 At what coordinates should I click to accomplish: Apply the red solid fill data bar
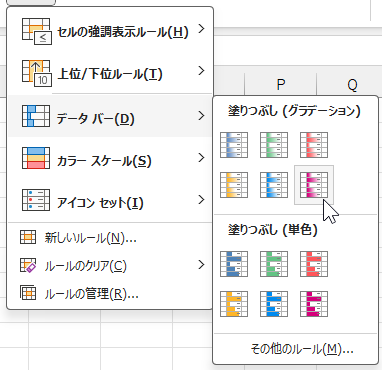(314, 264)
